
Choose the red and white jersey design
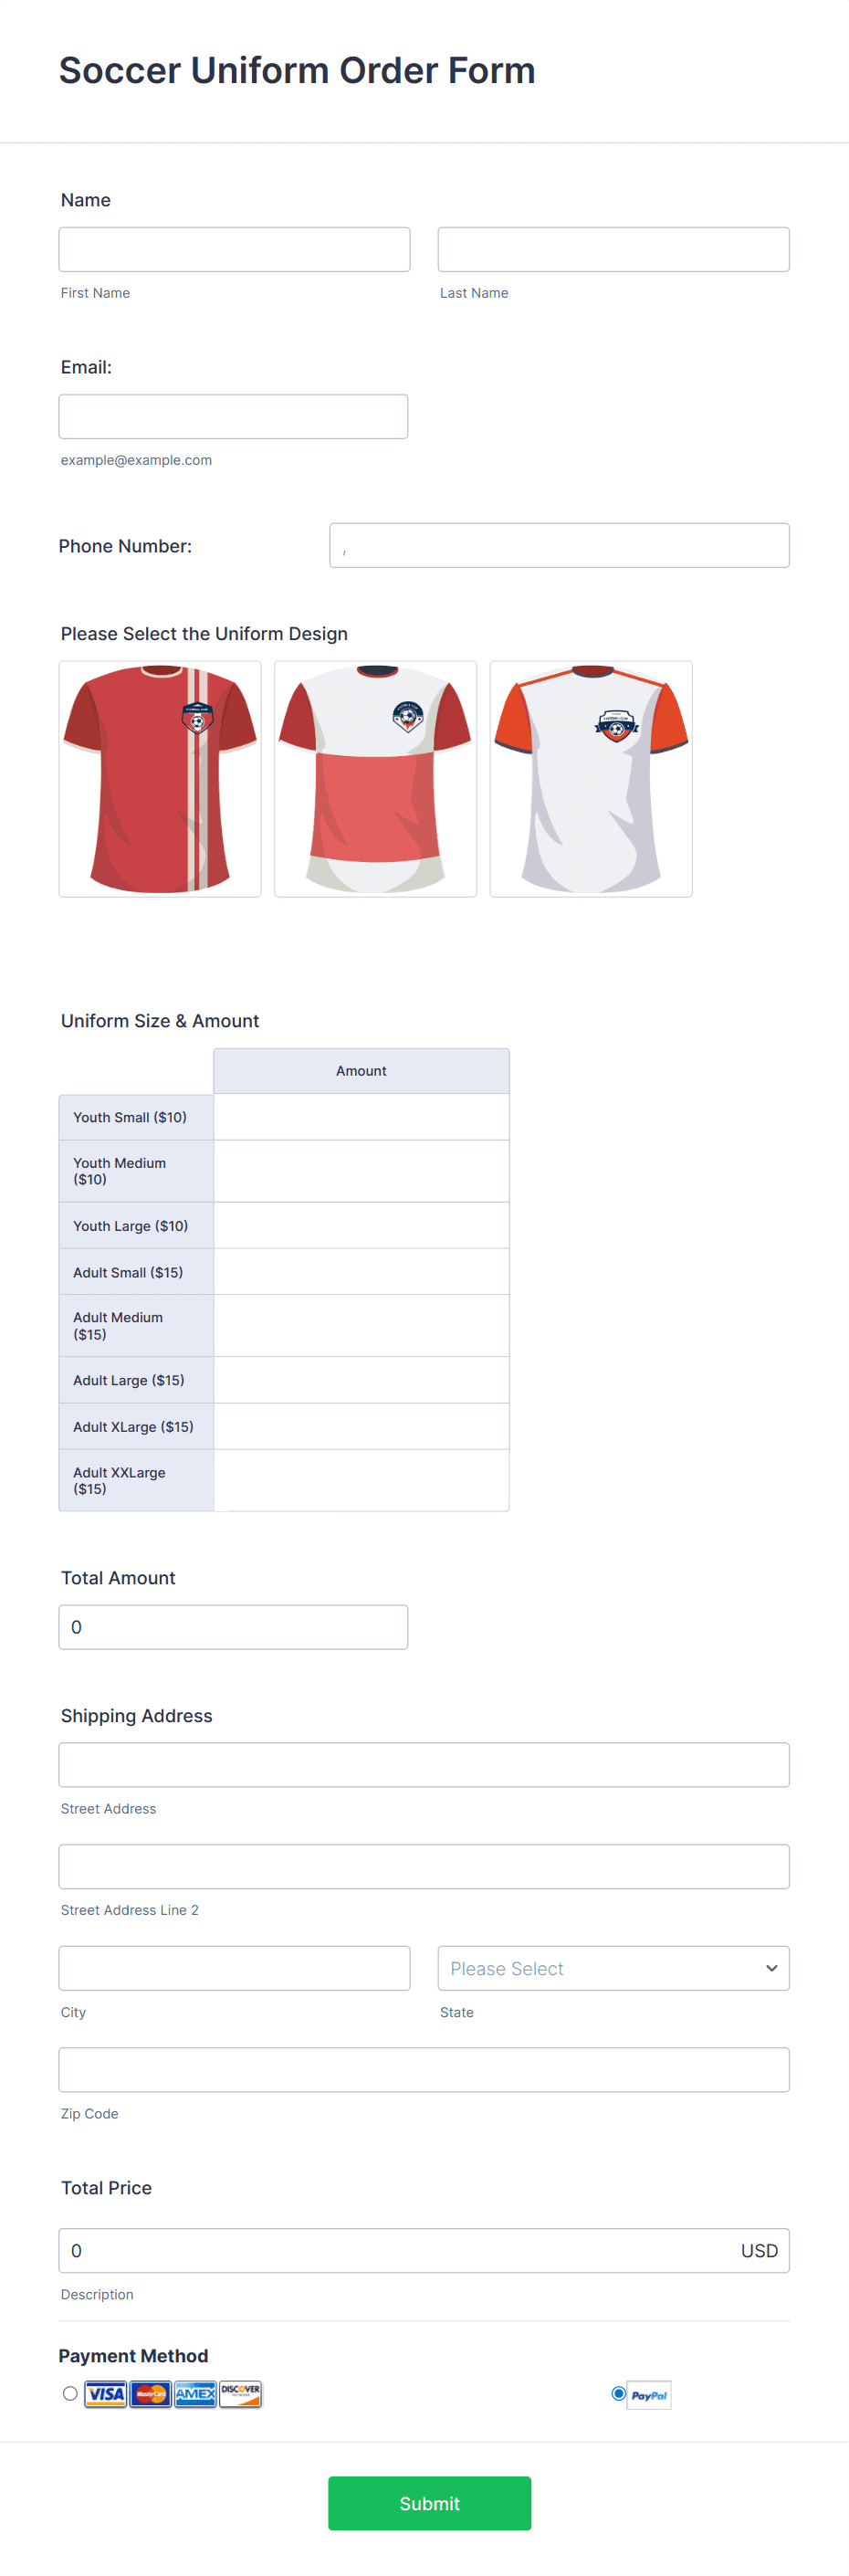375,779
